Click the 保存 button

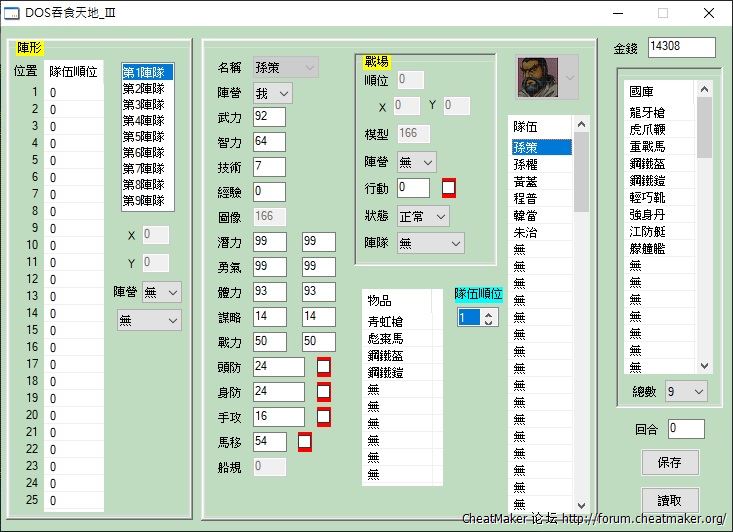coord(670,462)
